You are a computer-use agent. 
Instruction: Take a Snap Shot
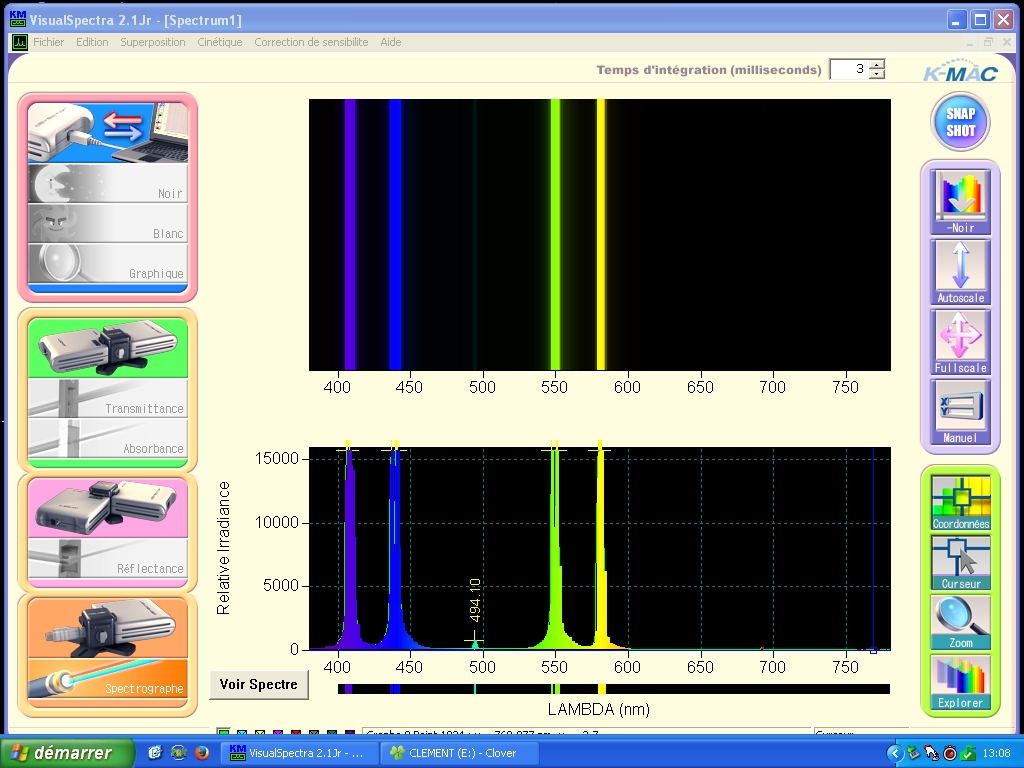pyautogui.click(x=960, y=122)
